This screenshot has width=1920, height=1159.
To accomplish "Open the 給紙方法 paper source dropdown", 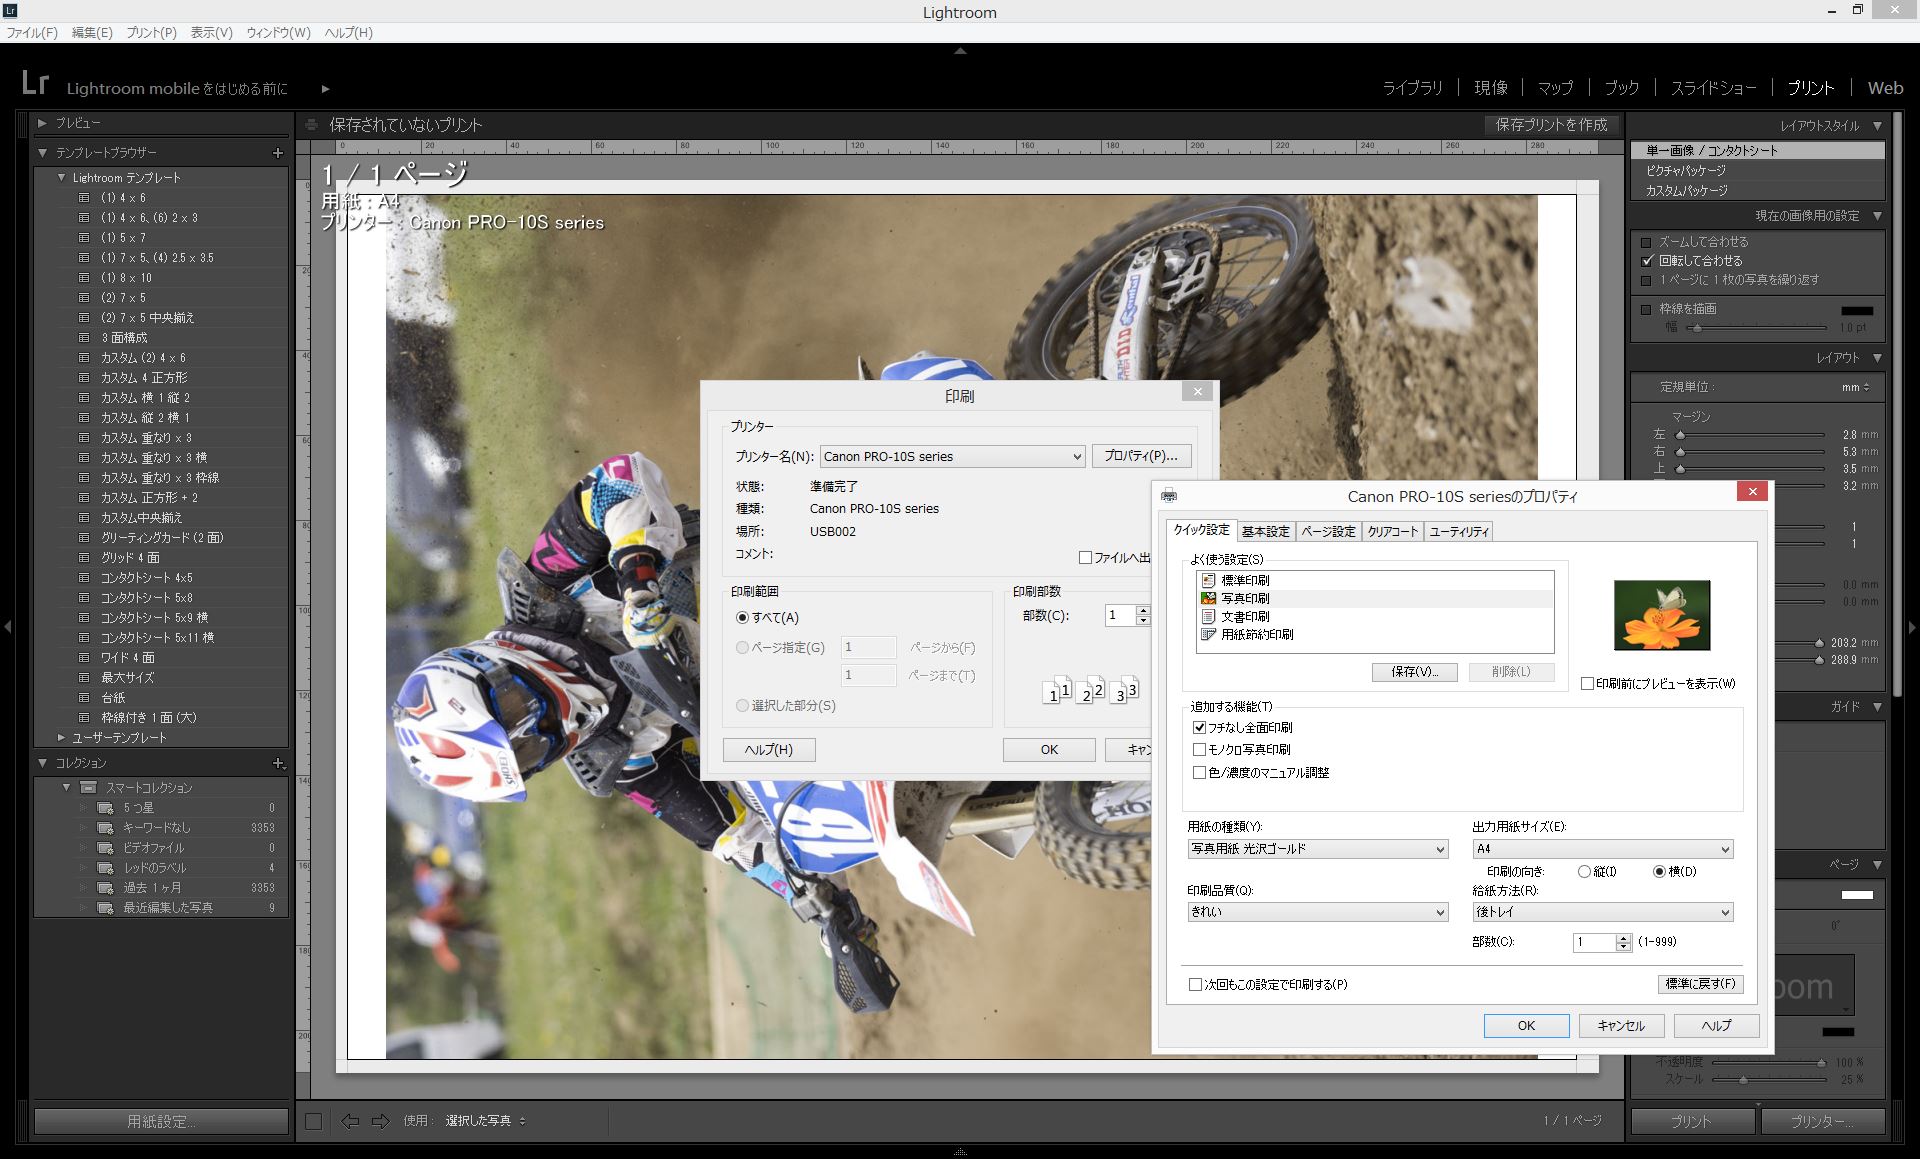I will pyautogui.click(x=1602, y=912).
